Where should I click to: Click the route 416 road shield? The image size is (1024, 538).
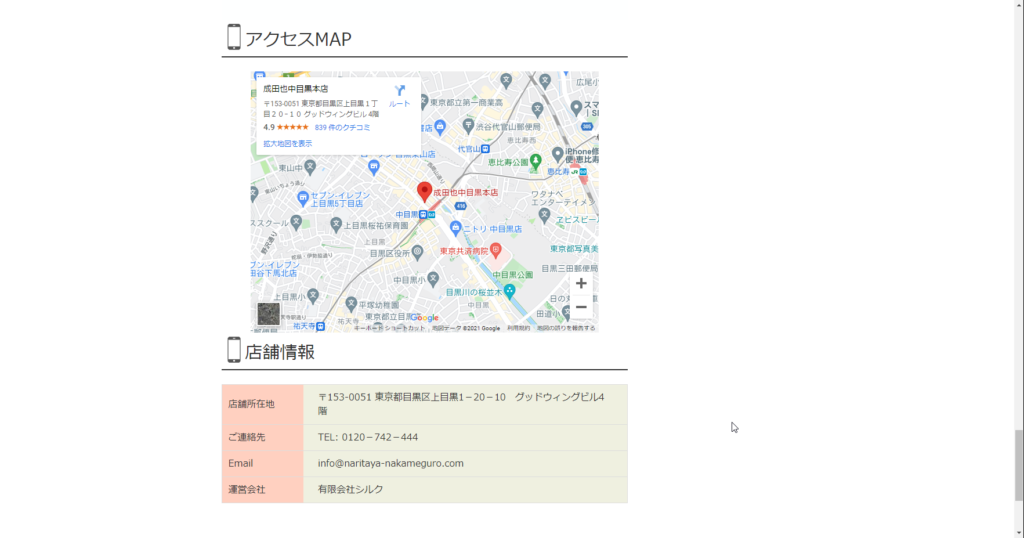click(460, 206)
